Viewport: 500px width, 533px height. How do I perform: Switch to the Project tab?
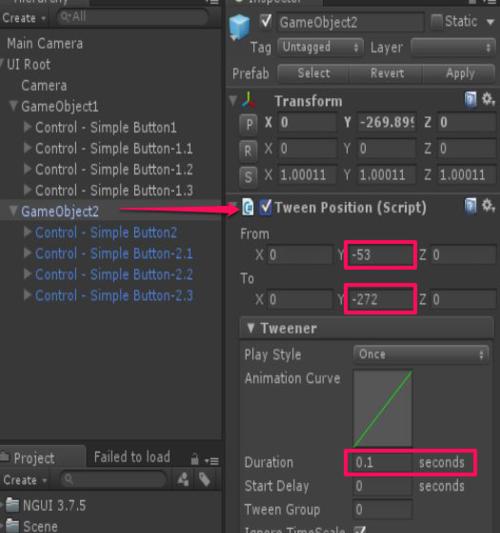point(34,458)
